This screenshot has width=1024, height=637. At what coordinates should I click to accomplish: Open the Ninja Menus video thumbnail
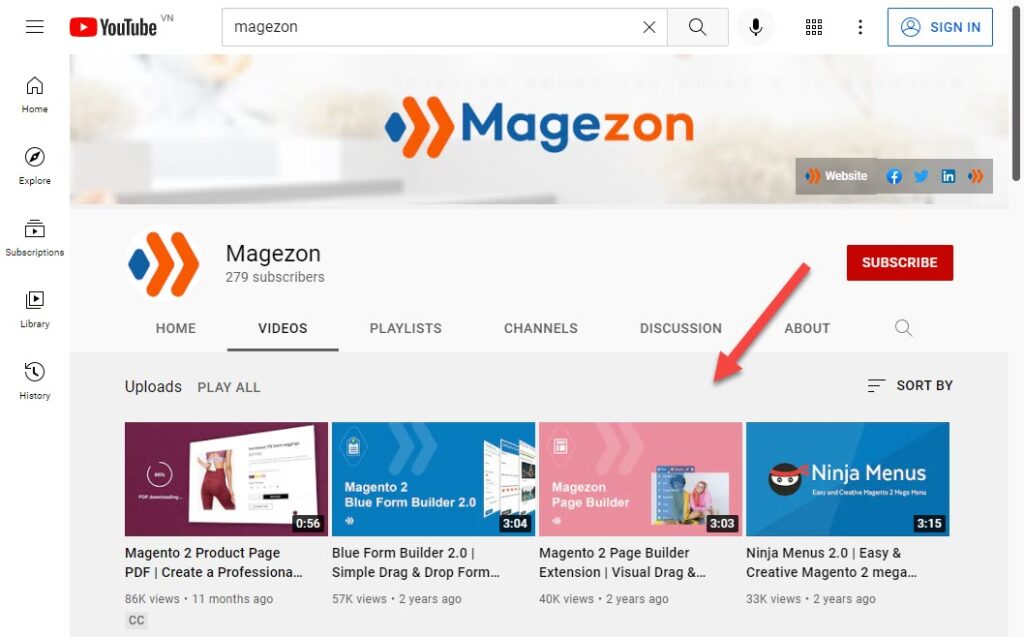(x=848, y=479)
